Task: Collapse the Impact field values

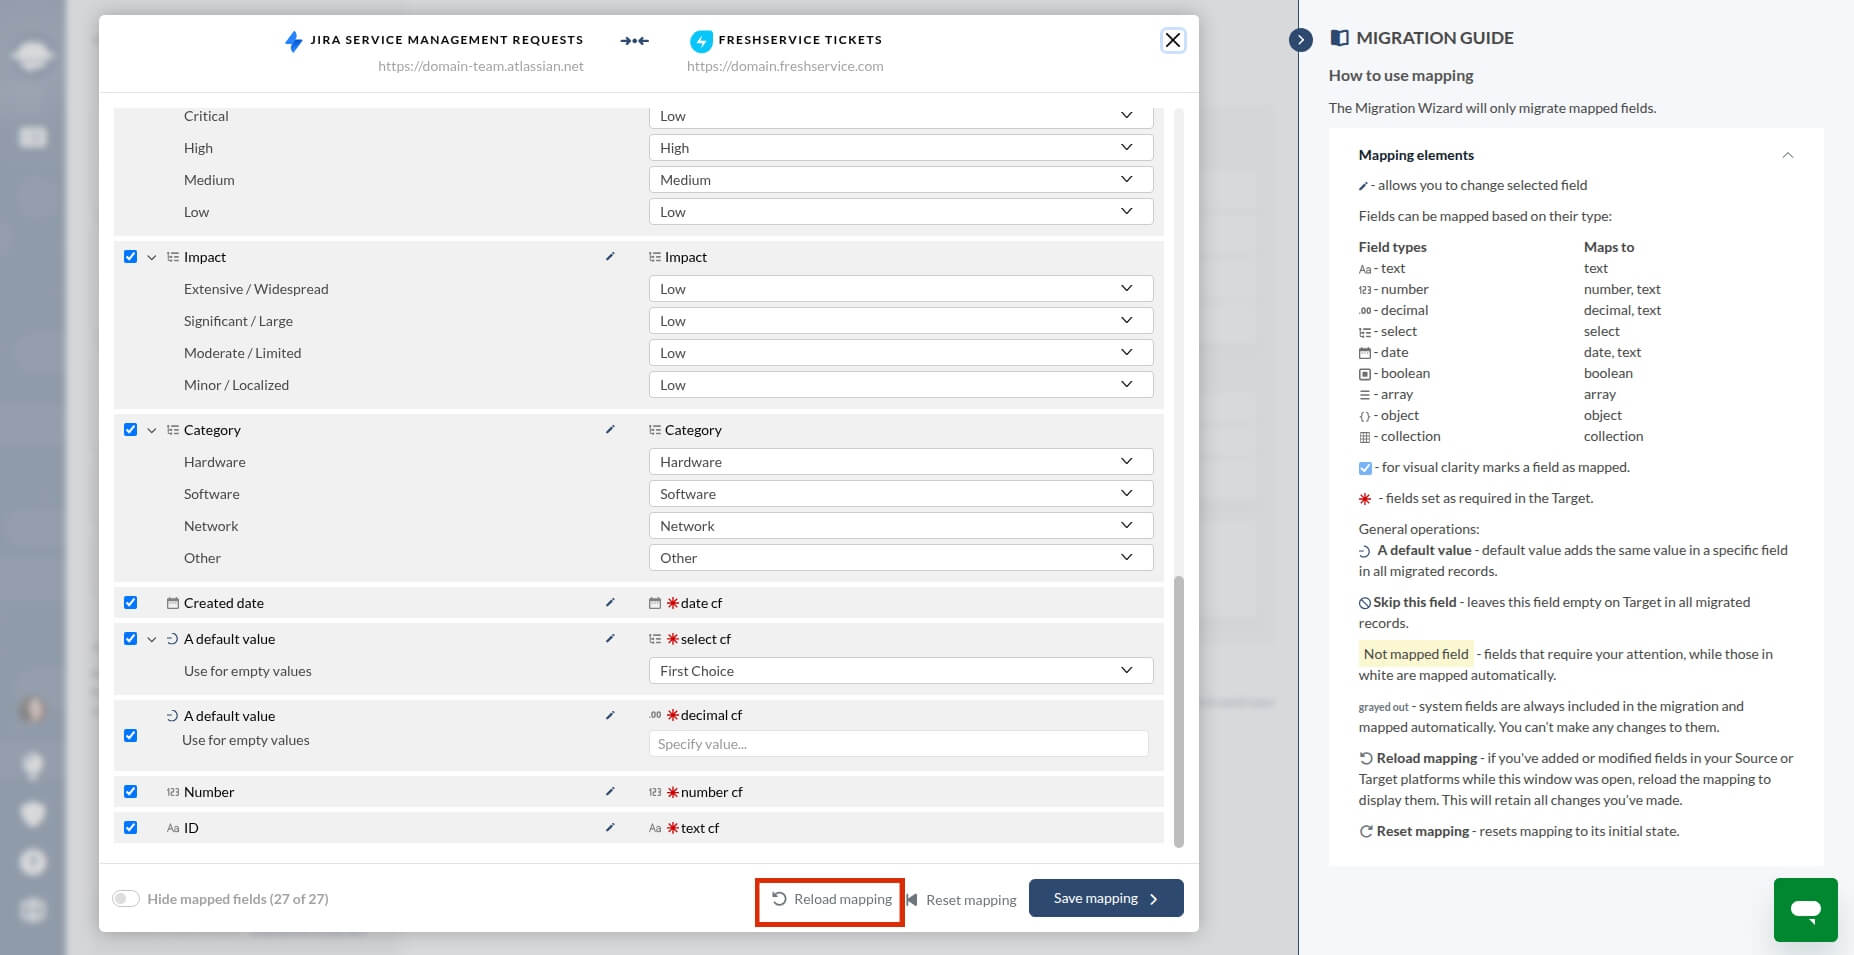Action: pyautogui.click(x=152, y=258)
